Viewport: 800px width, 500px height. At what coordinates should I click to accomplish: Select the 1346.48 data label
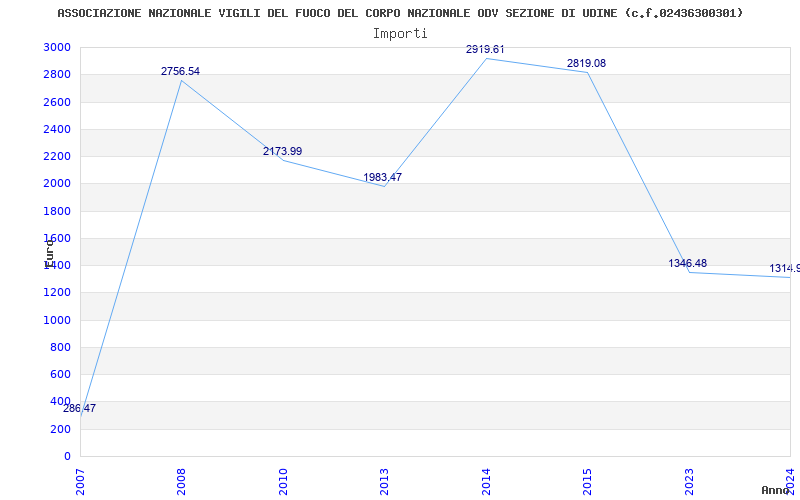tap(688, 263)
